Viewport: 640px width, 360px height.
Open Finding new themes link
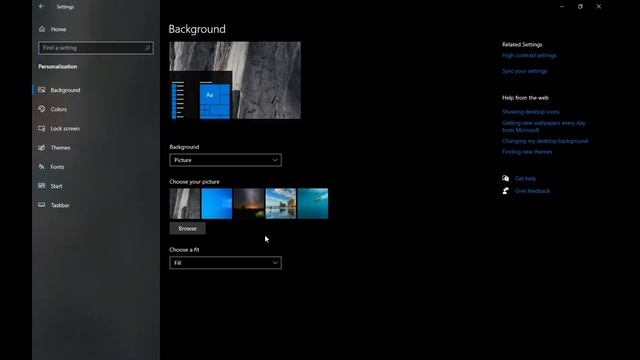click(x=527, y=152)
